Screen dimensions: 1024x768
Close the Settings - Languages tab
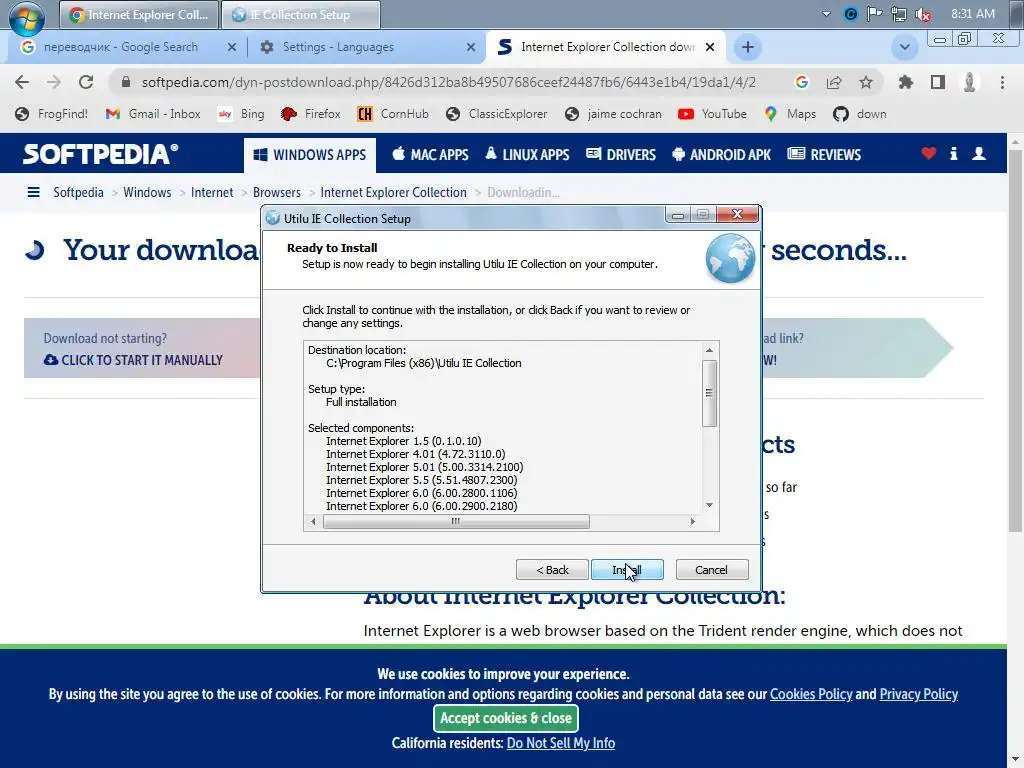tap(471, 47)
